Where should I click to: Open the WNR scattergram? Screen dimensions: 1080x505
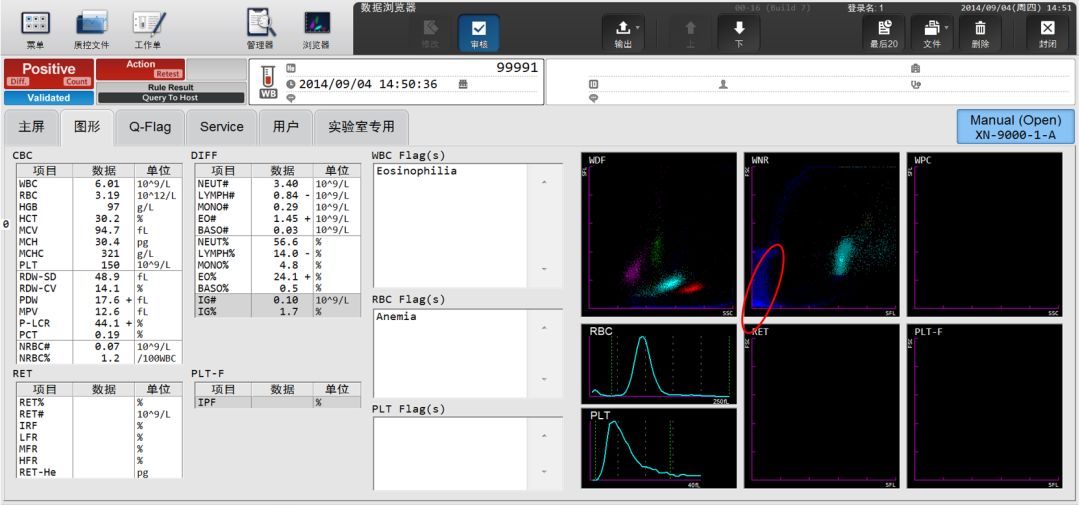click(822, 235)
